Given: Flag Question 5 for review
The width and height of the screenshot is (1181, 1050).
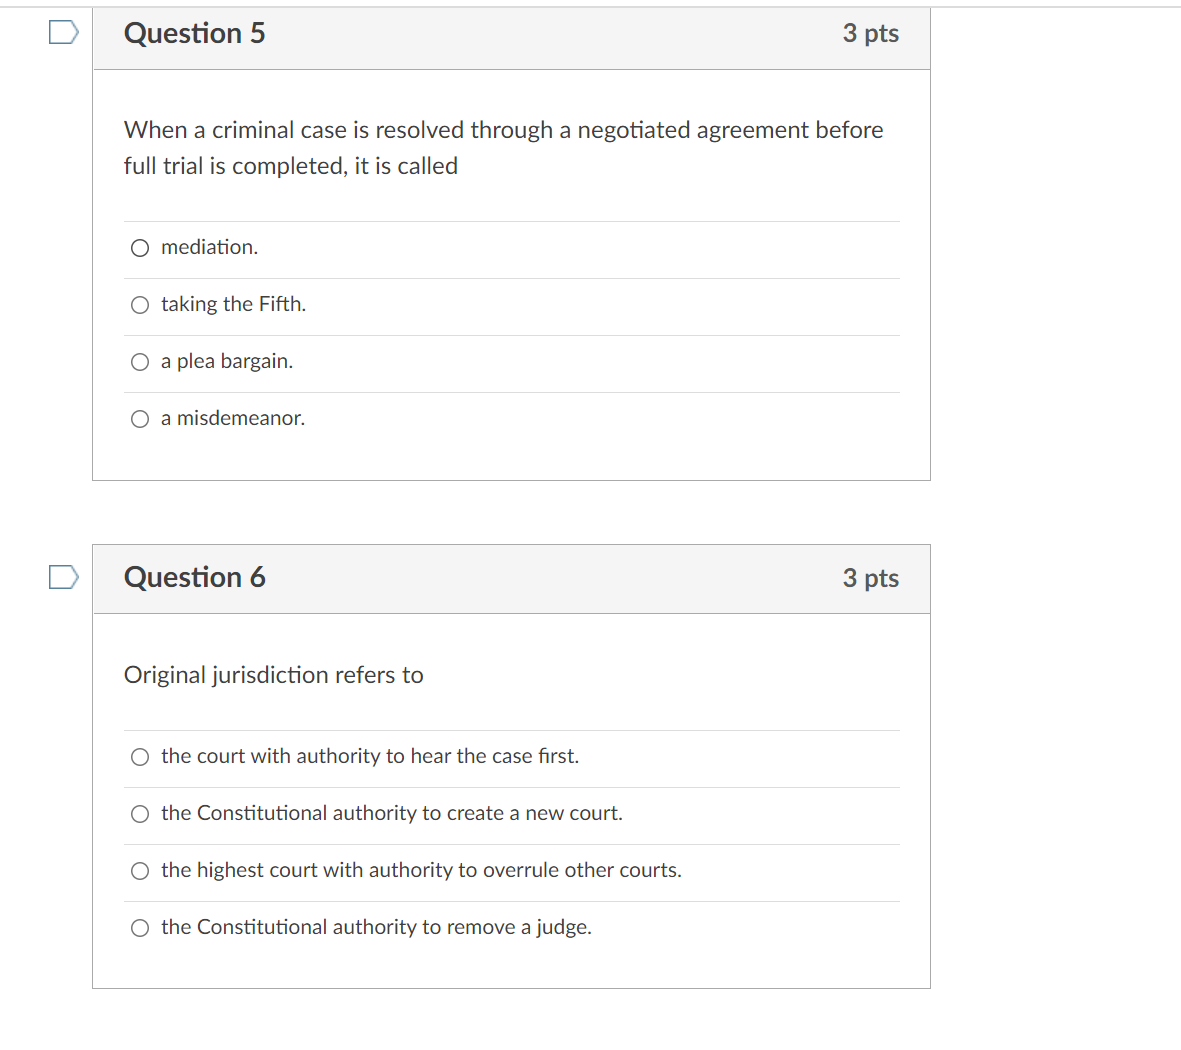Looking at the screenshot, I should coord(64,32).
